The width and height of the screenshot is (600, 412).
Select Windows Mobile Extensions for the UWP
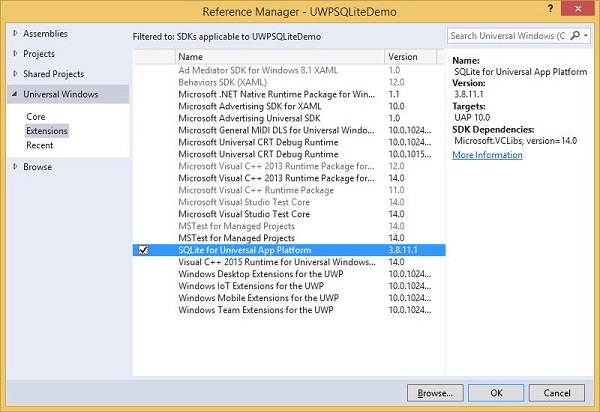[289, 298]
